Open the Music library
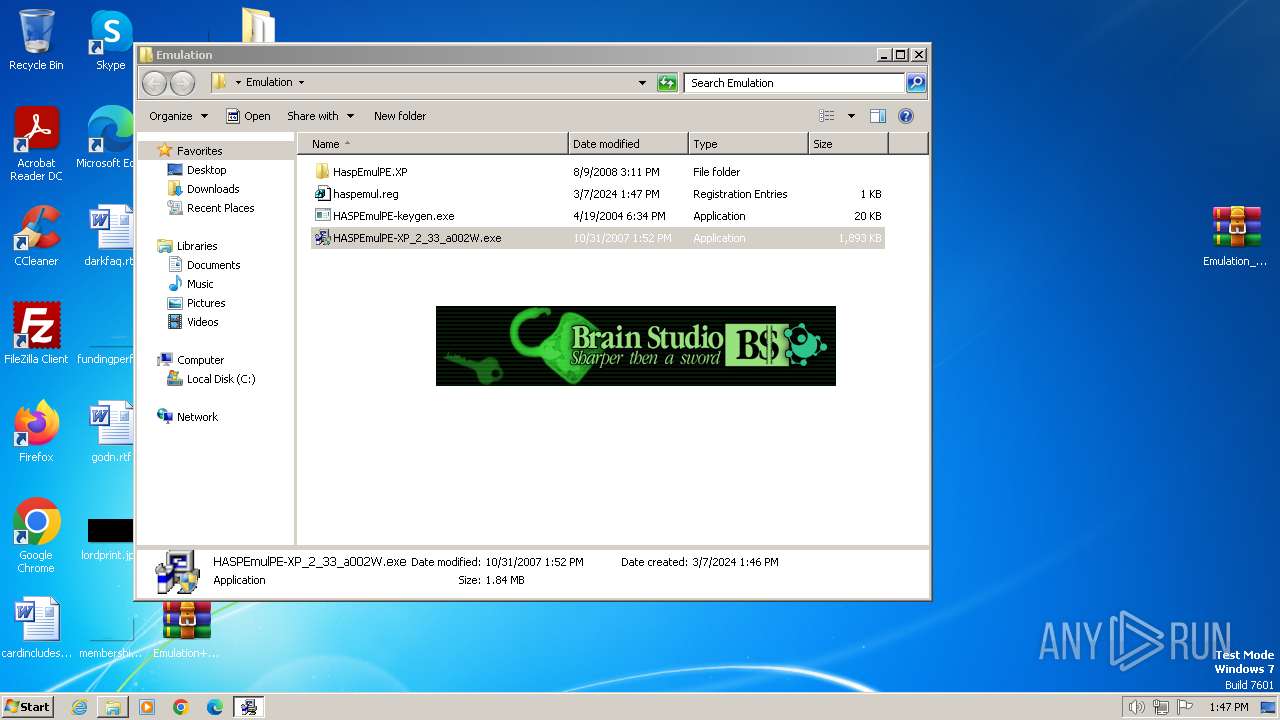 (200, 284)
